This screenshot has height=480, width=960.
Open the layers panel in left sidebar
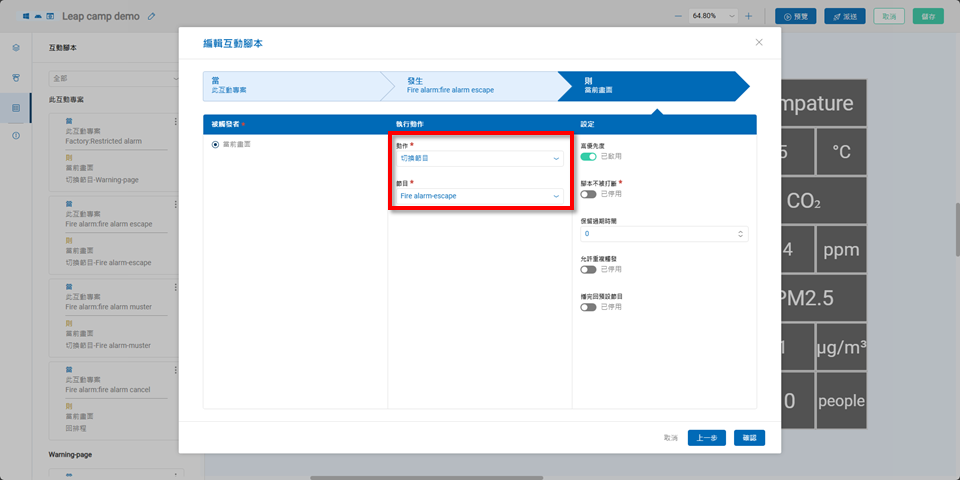point(16,47)
